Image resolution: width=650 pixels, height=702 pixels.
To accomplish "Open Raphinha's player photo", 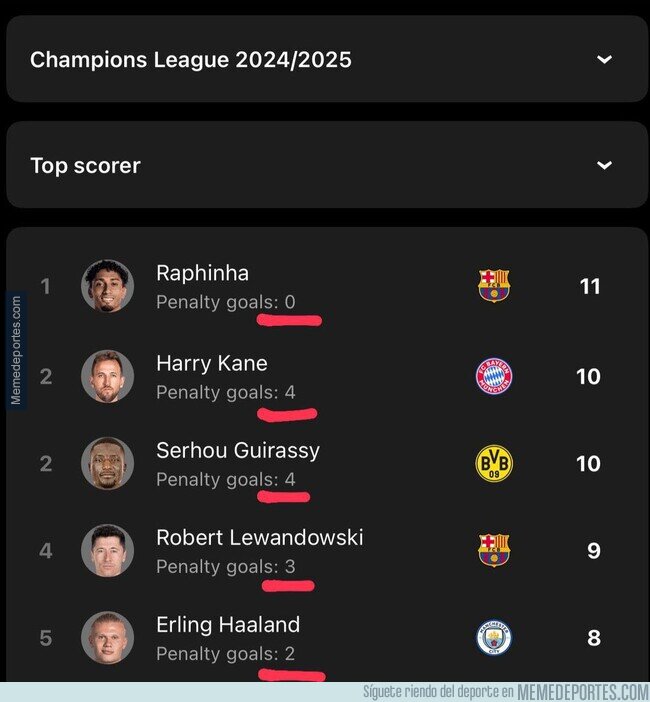I will coord(107,286).
